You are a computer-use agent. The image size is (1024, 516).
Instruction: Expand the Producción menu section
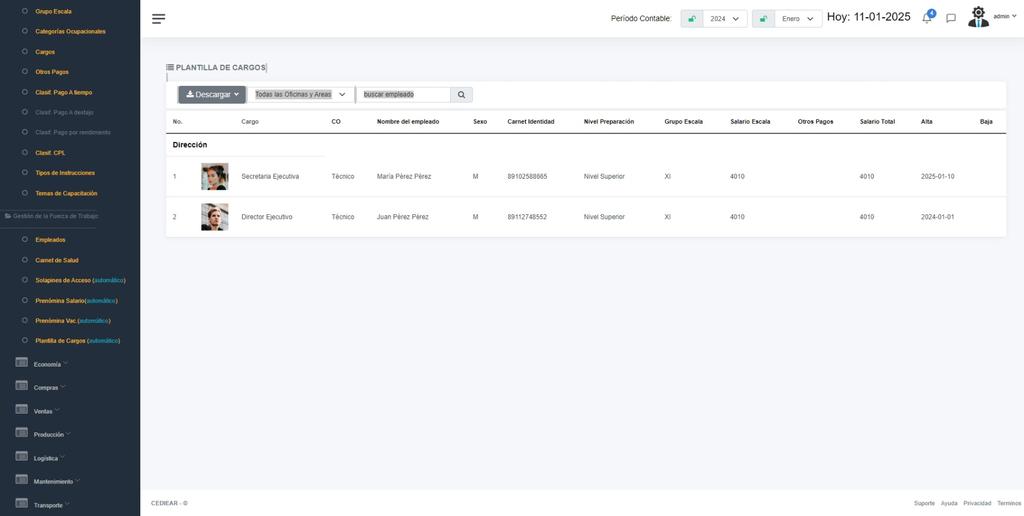click(52, 434)
